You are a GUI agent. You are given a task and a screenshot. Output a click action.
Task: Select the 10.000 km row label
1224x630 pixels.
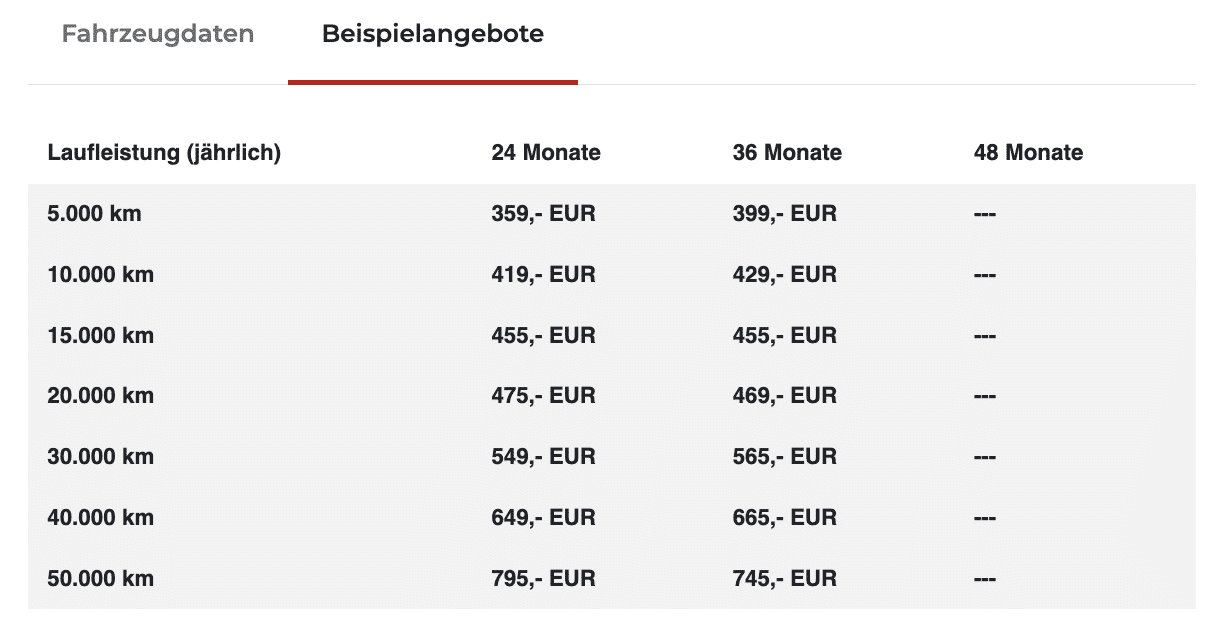point(100,275)
